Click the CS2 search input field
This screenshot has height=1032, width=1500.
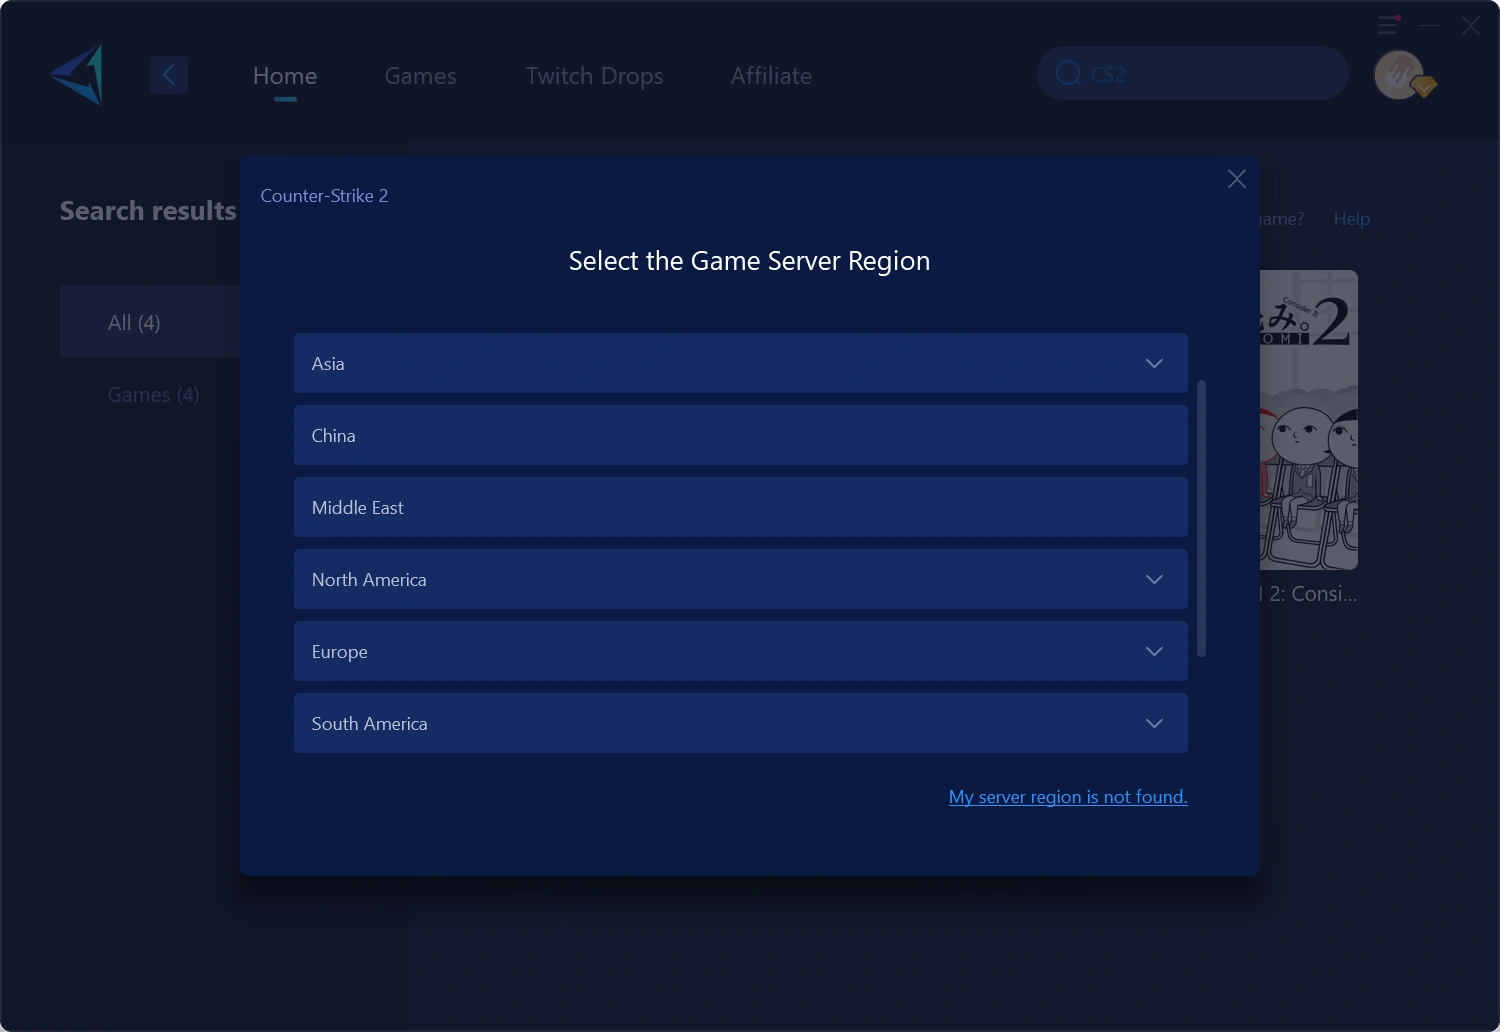point(1210,74)
